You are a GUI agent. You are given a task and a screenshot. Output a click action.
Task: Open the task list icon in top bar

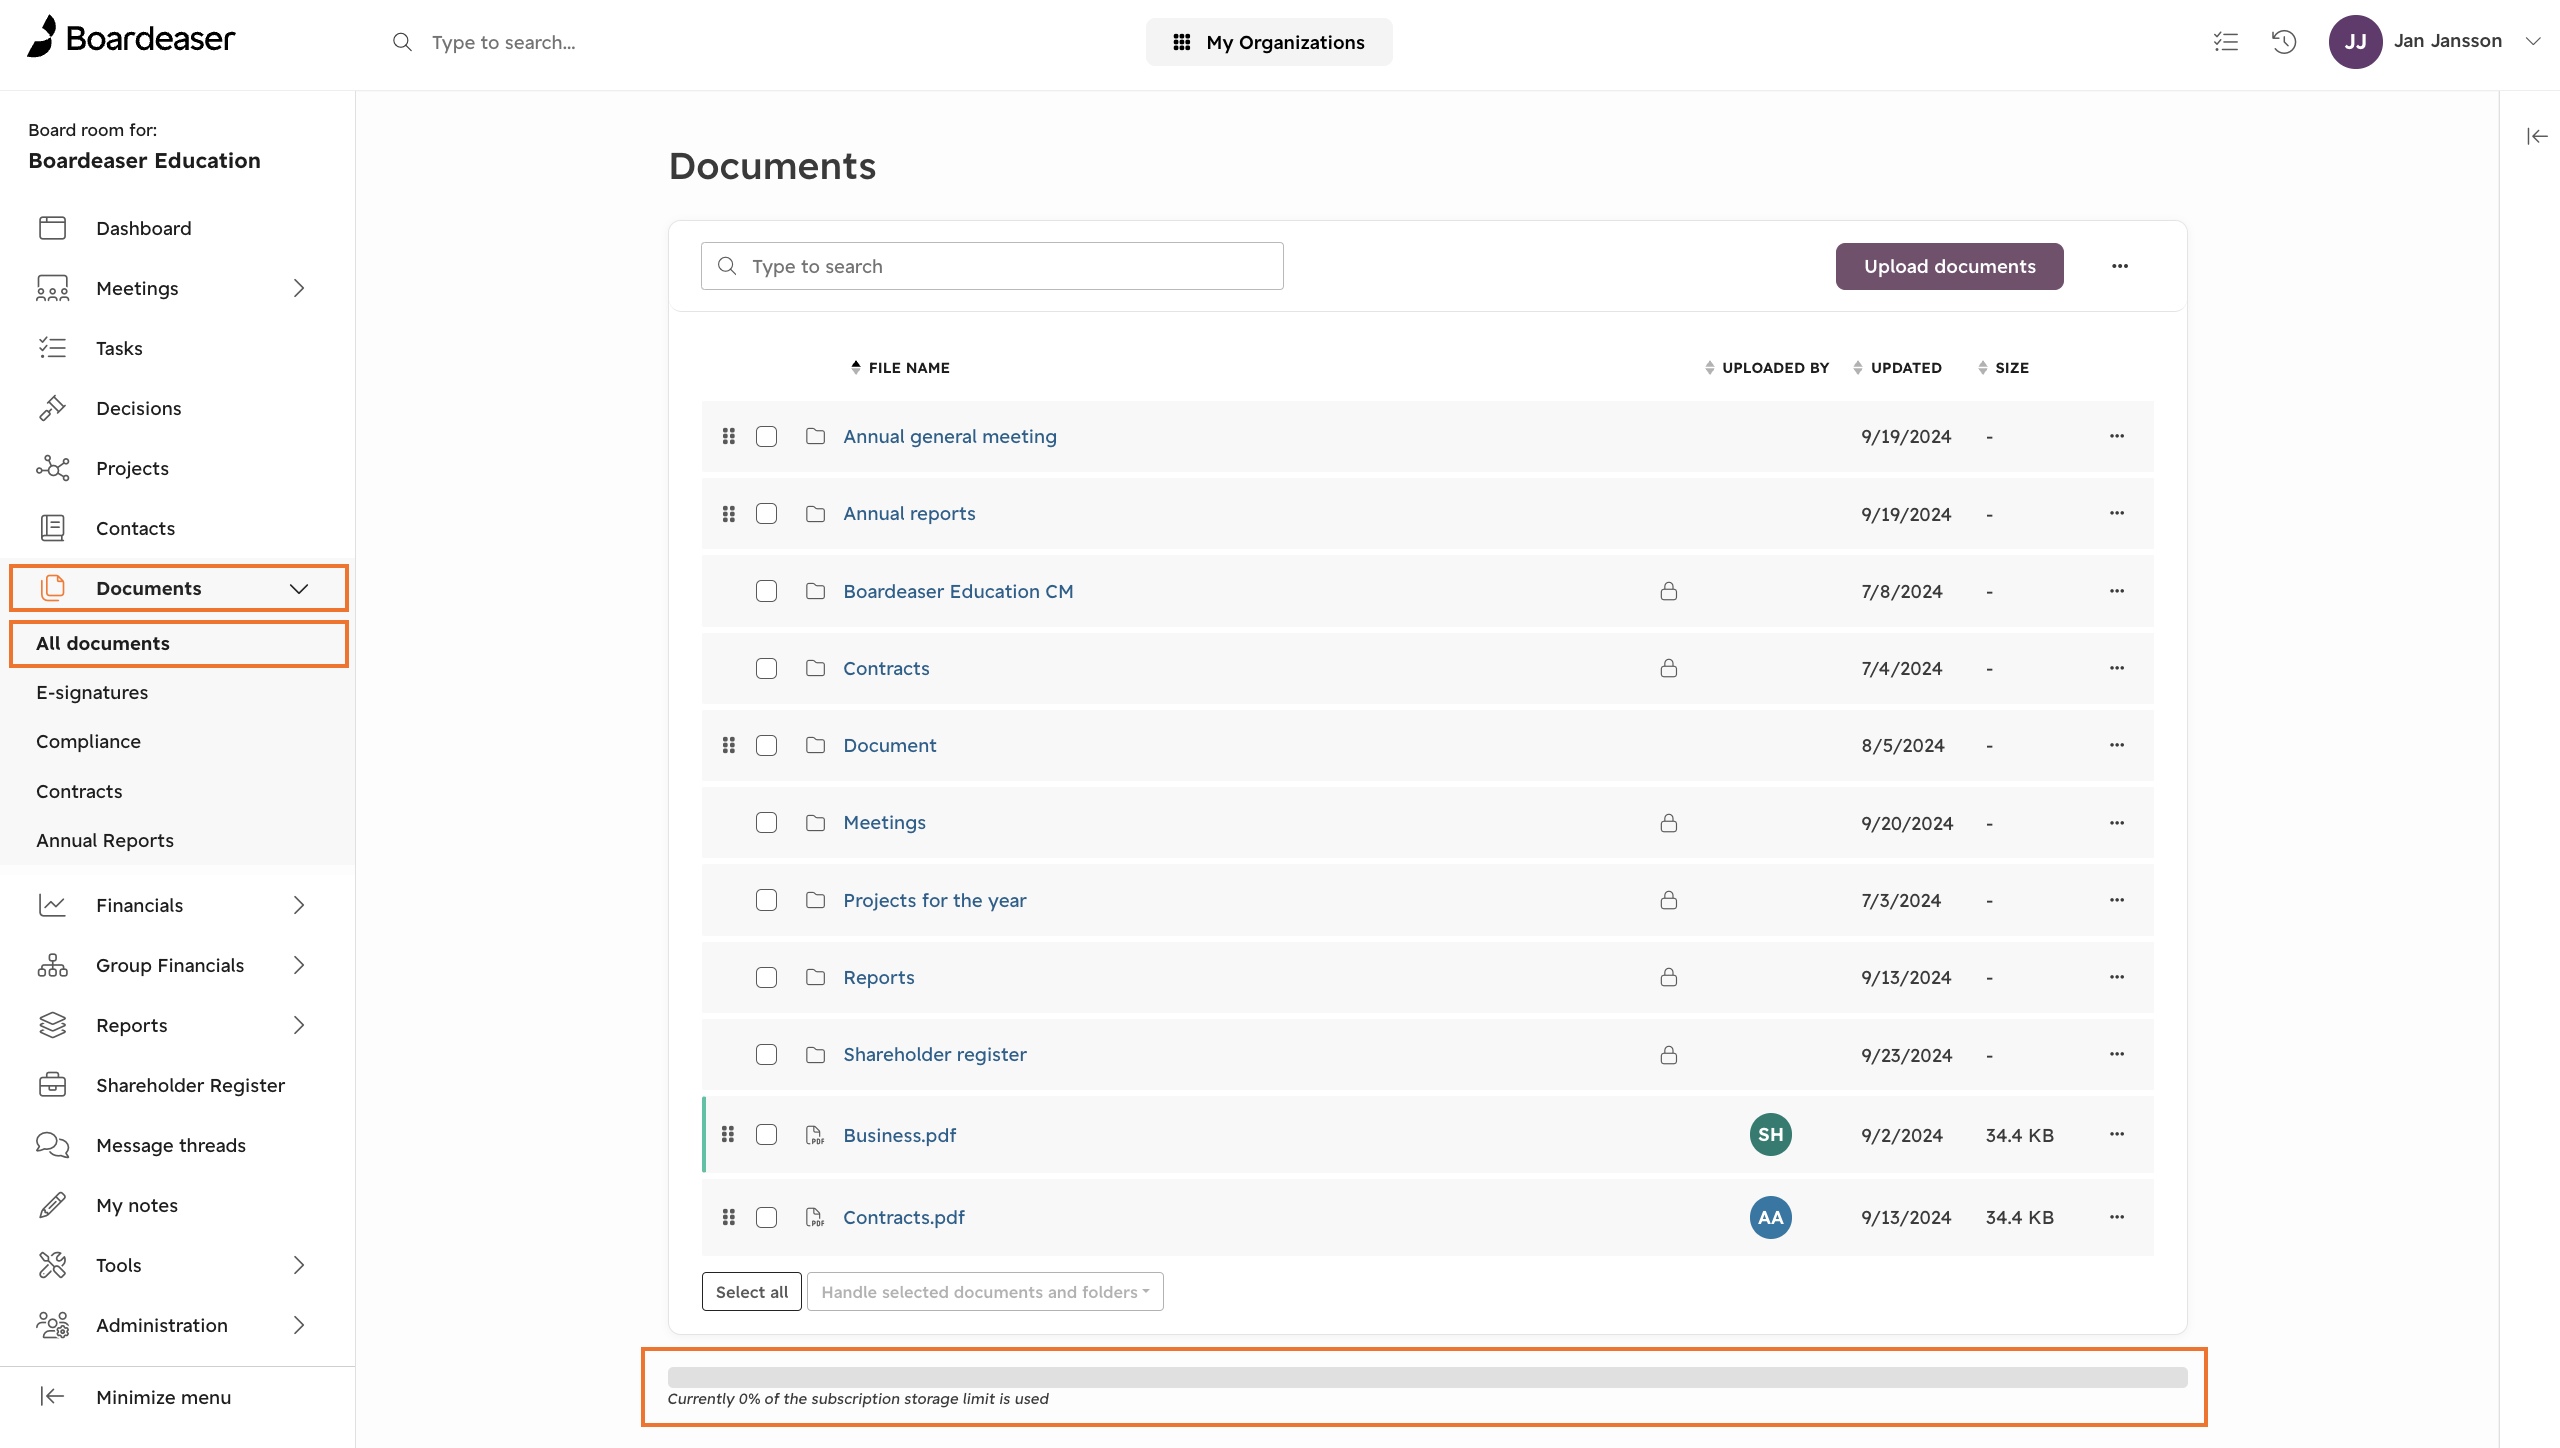[x=2226, y=42]
